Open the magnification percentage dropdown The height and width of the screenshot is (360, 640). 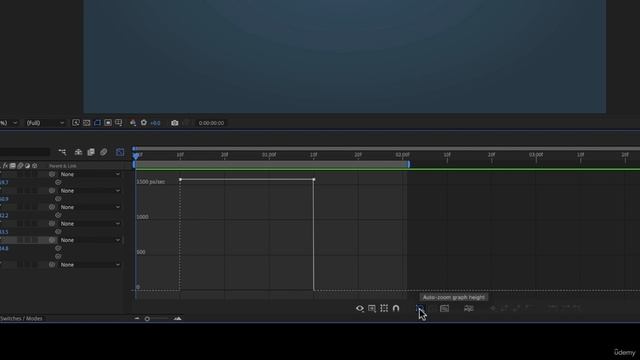pos(9,123)
